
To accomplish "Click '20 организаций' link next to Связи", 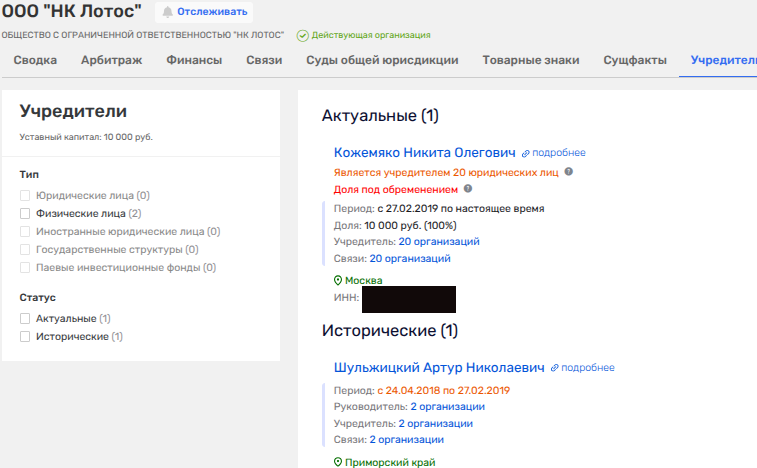I will [409, 258].
